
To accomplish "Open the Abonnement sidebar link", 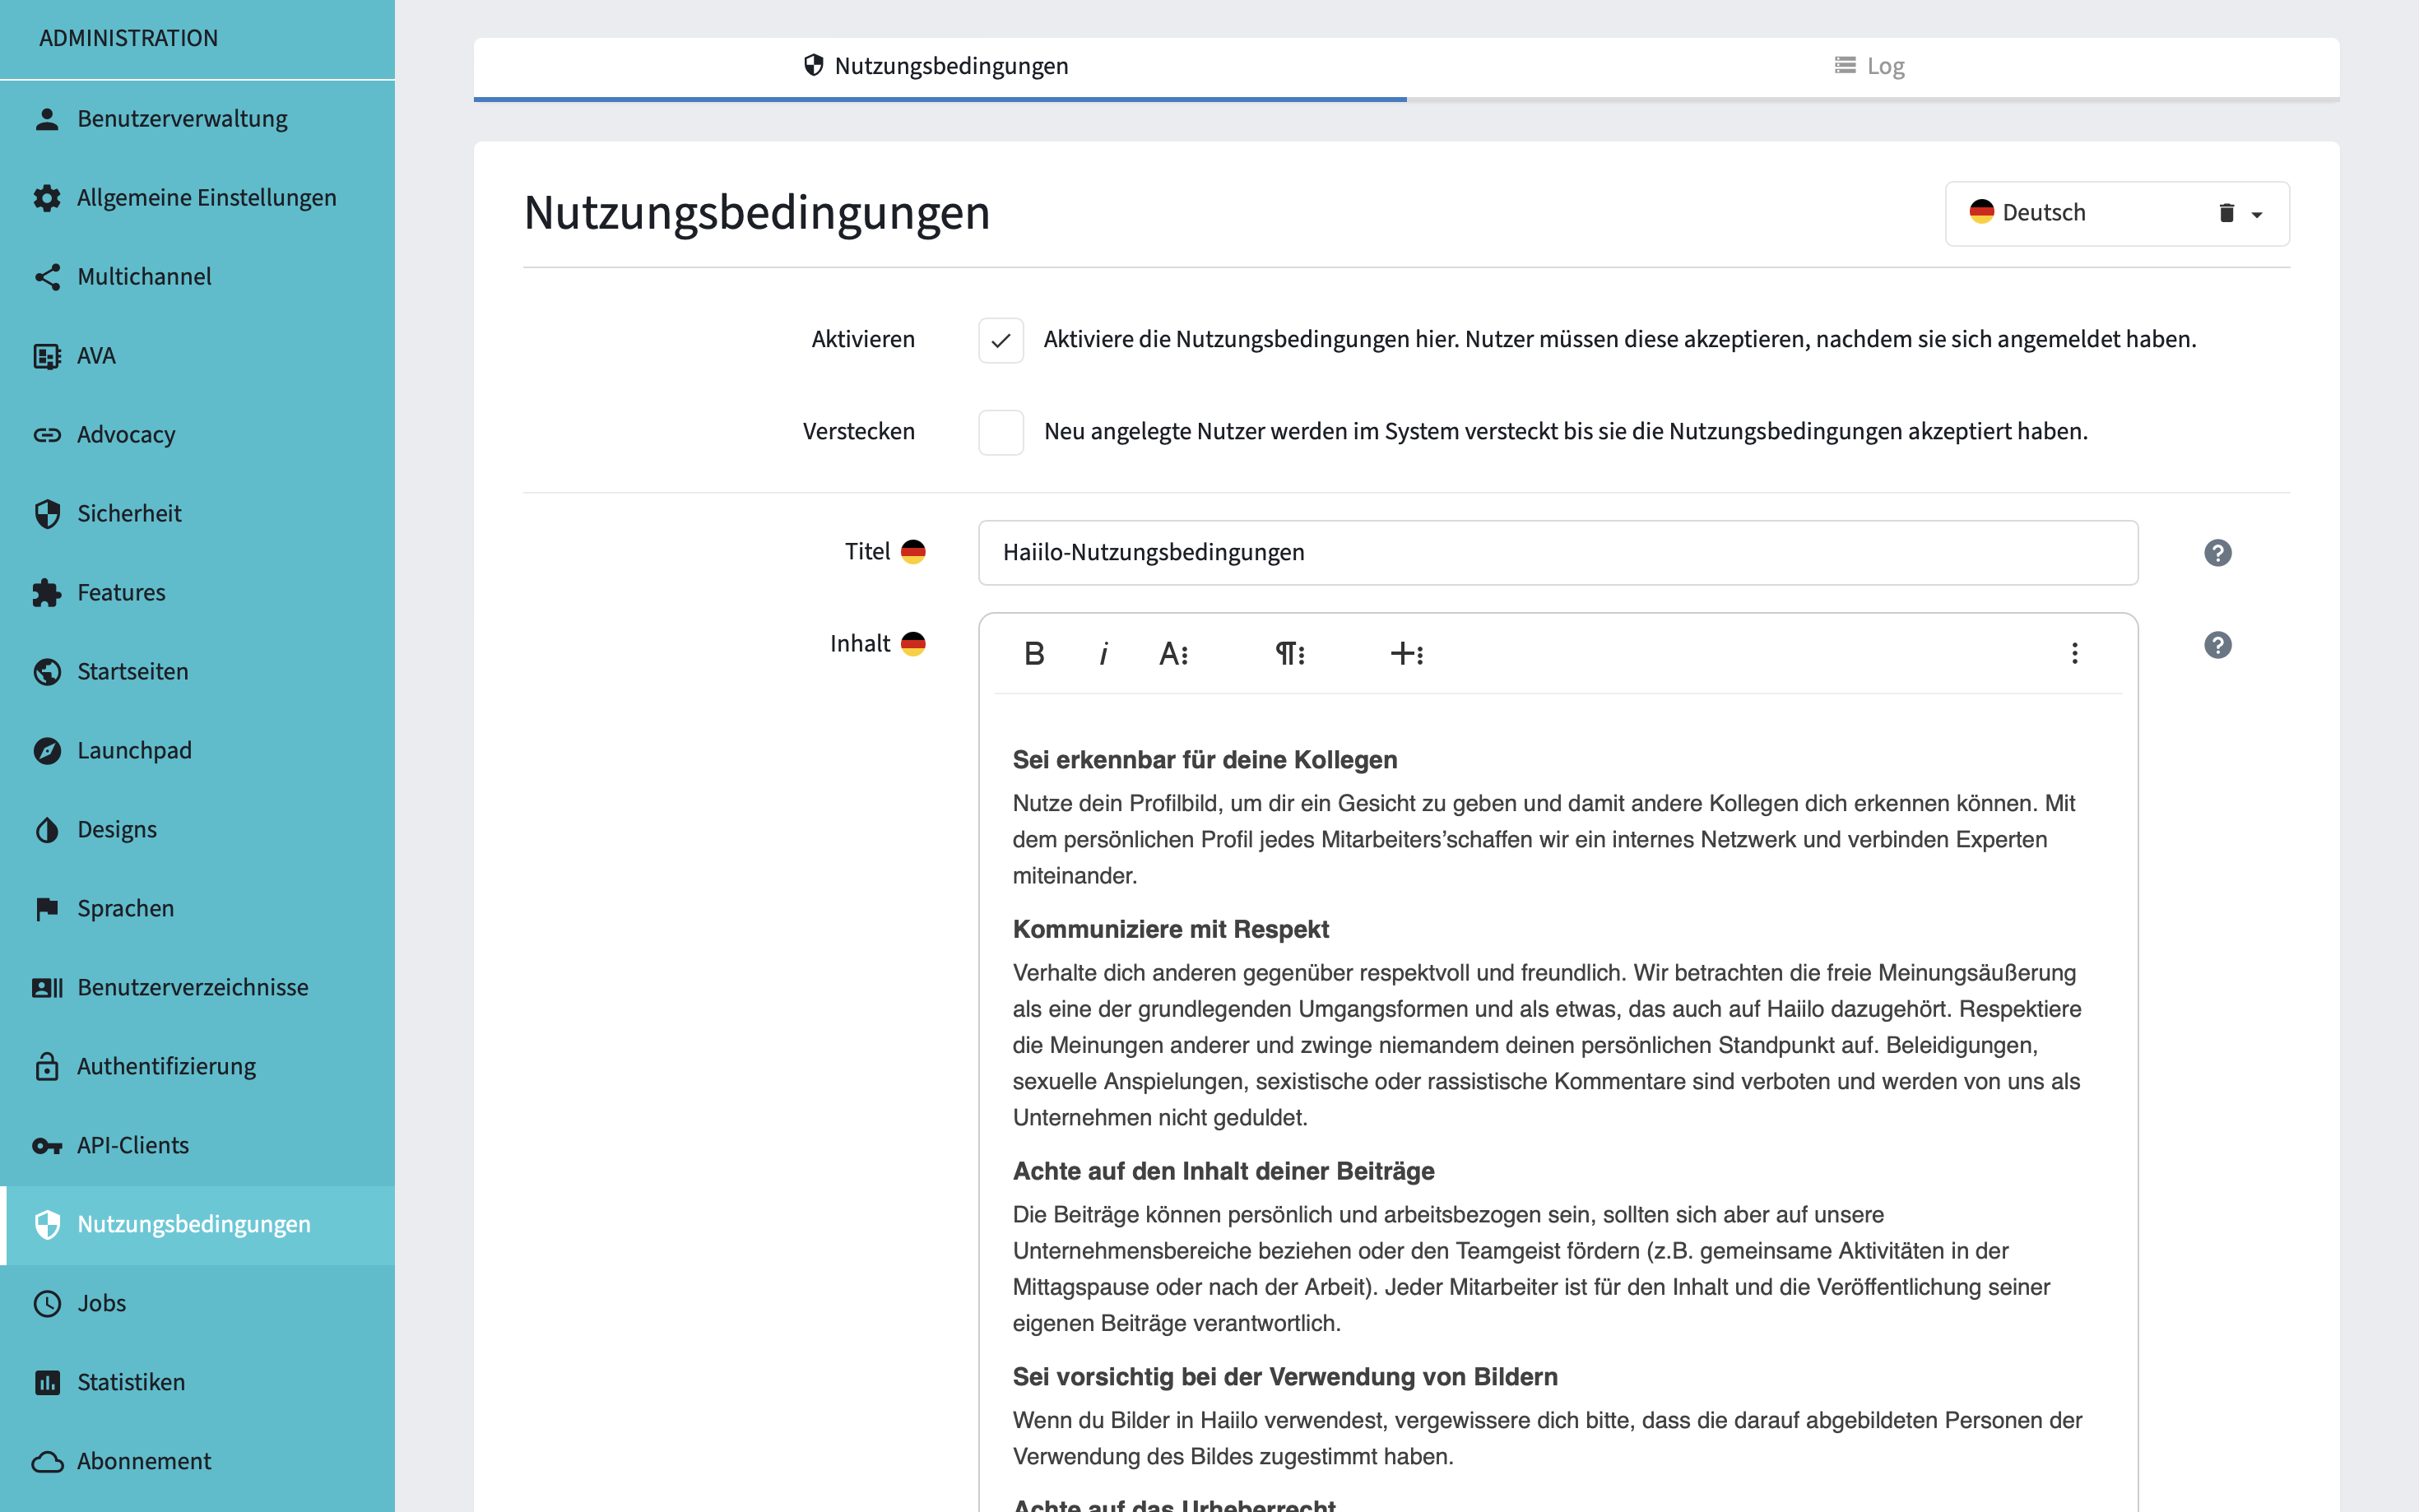I will [x=197, y=1462].
